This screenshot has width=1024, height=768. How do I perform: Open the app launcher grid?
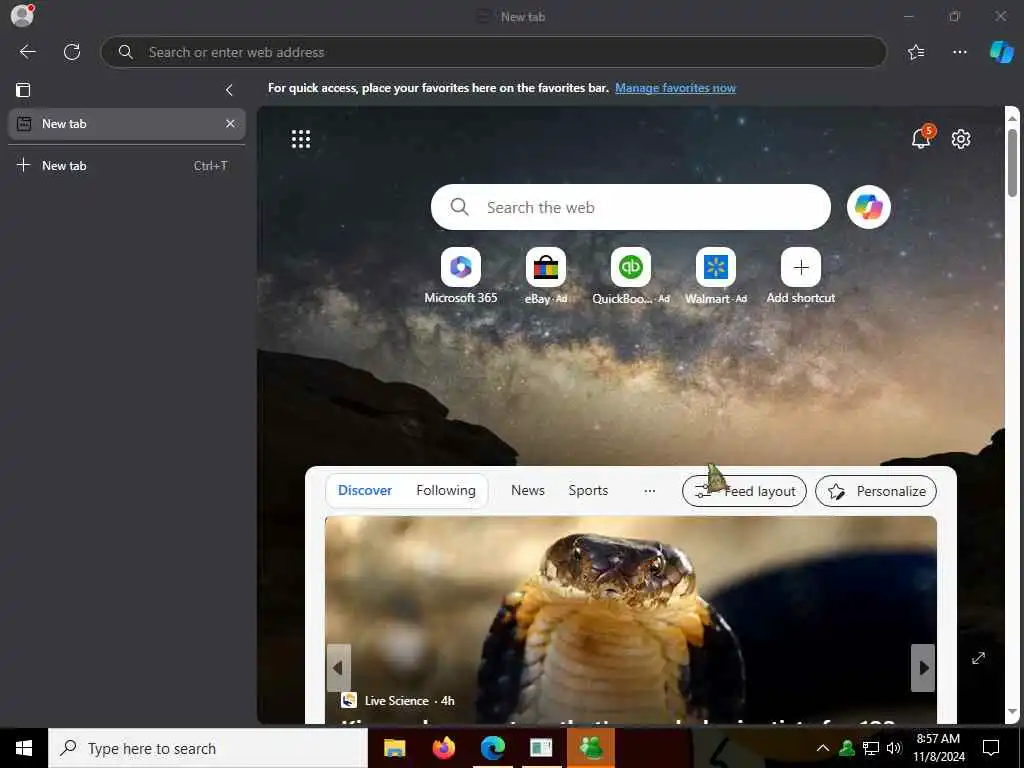point(300,138)
